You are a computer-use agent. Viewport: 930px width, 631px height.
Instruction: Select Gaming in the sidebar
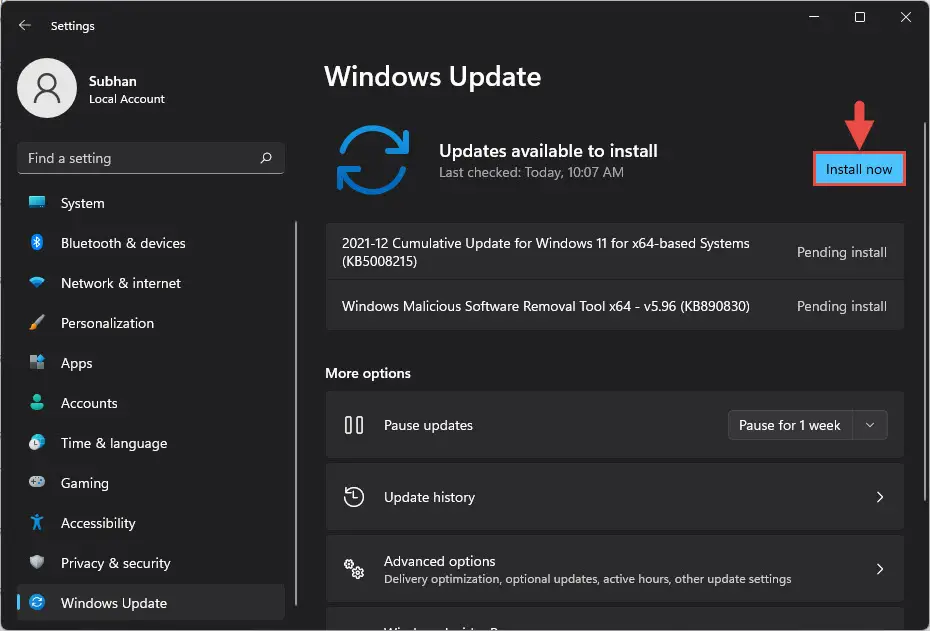point(151,482)
